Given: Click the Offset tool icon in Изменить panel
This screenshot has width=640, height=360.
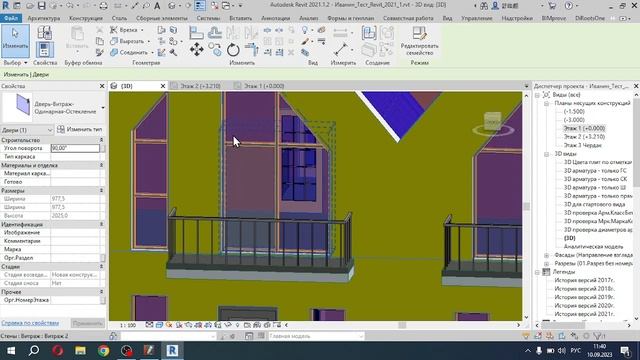Looking at the screenshot, I should click(215, 33).
